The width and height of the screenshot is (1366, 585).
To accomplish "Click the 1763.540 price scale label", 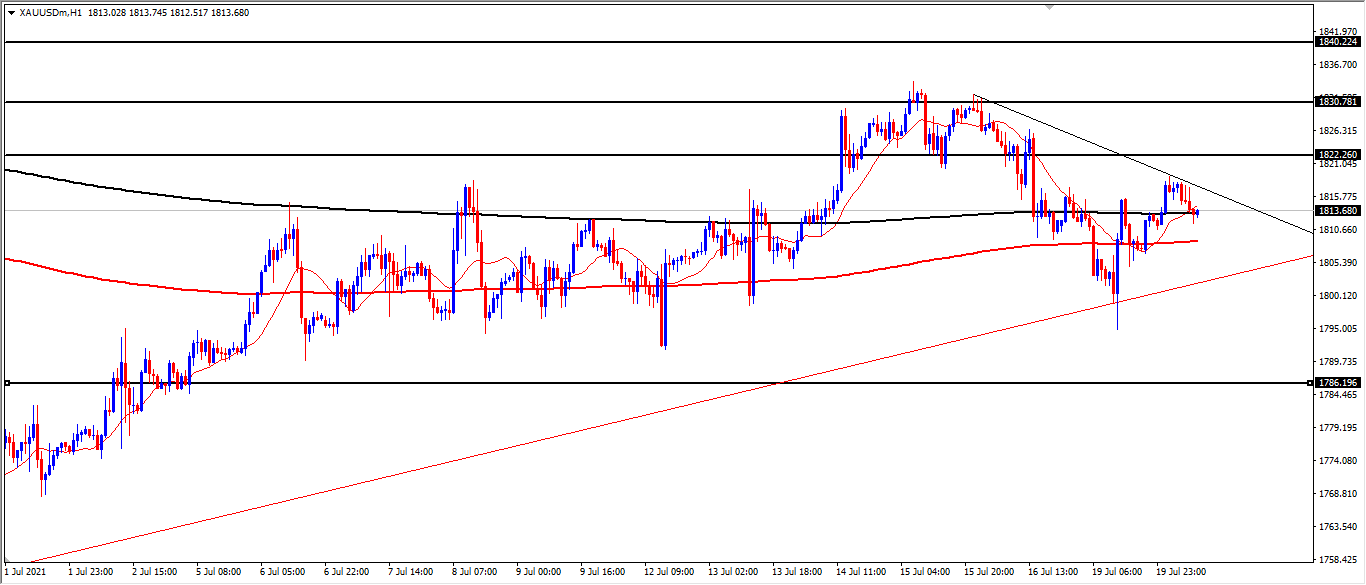I will coord(1339,527).
